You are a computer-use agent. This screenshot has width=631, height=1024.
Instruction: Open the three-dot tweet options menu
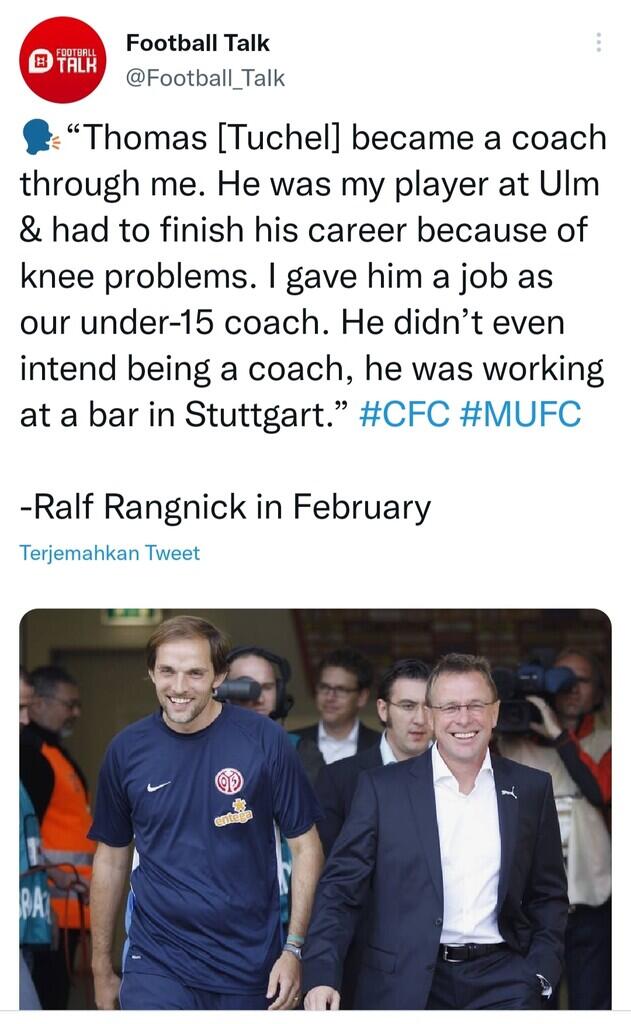coord(599,42)
